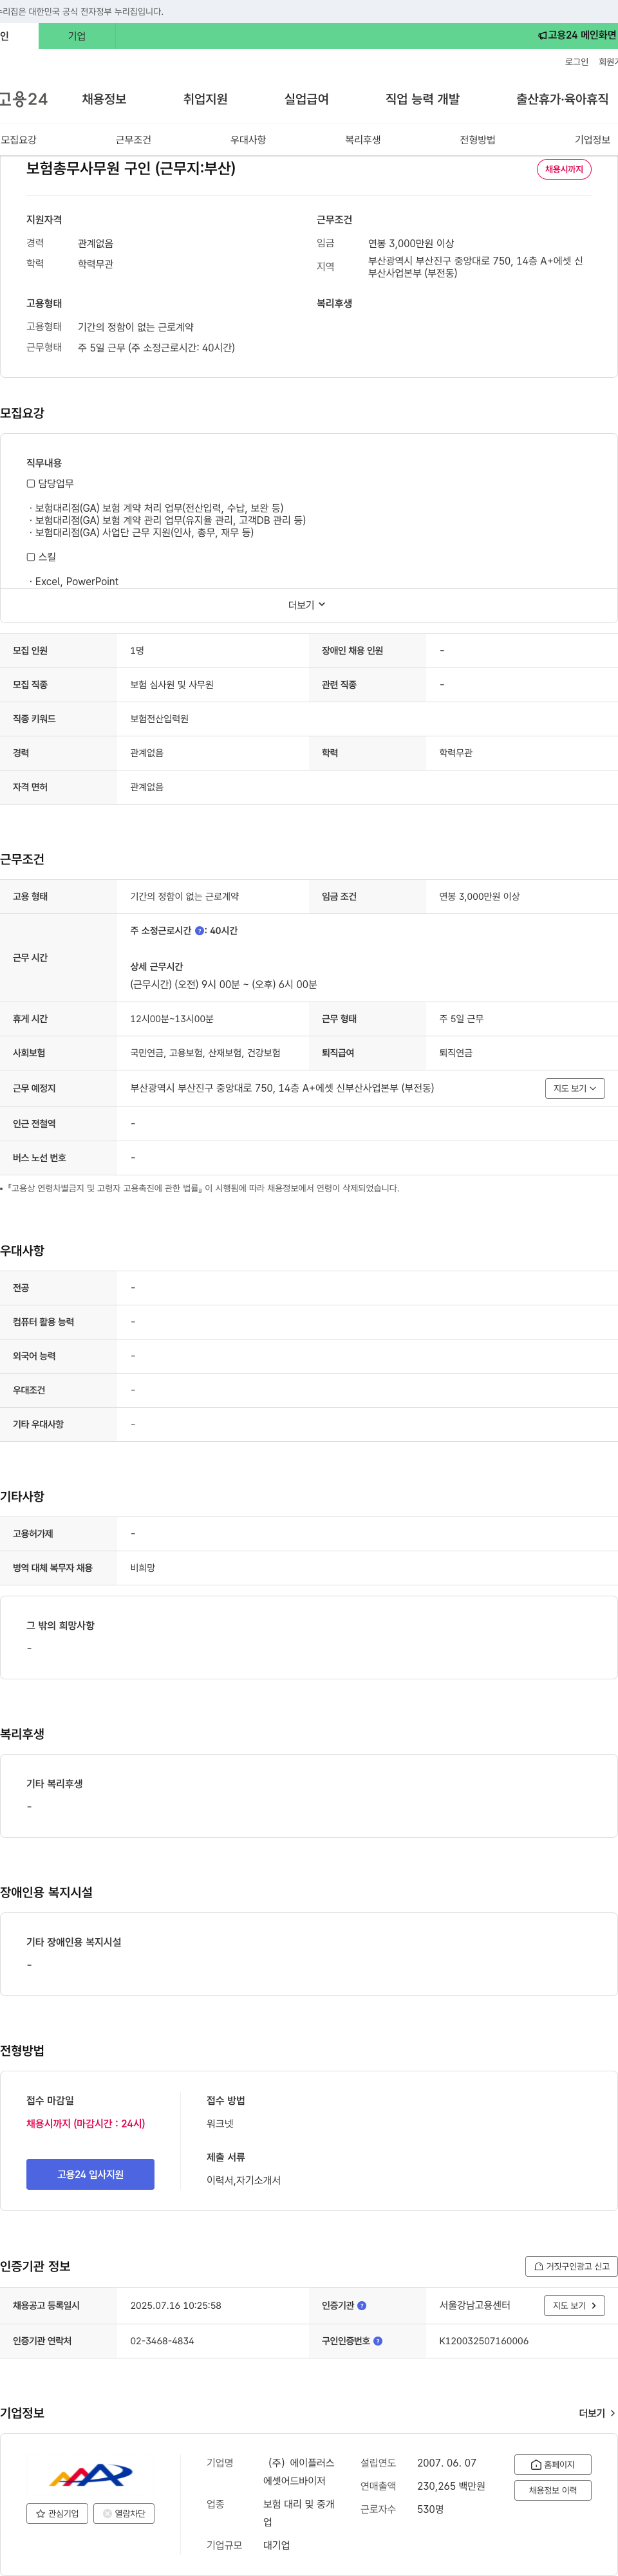Click the 채용시까지 deadline badge
The width and height of the screenshot is (618, 2576).
click(x=564, y=169)
